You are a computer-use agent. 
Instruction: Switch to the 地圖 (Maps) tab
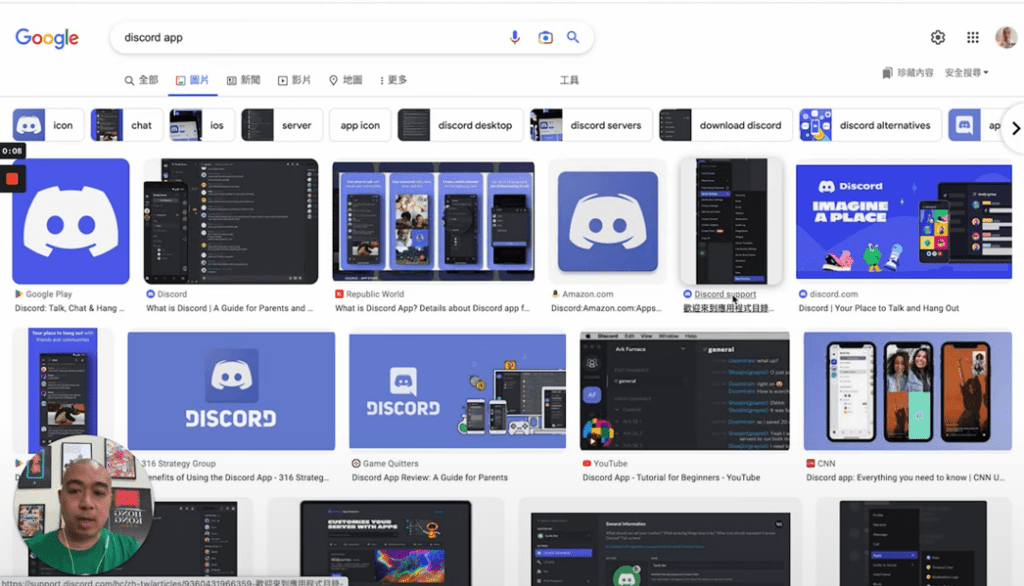(345, 80)
